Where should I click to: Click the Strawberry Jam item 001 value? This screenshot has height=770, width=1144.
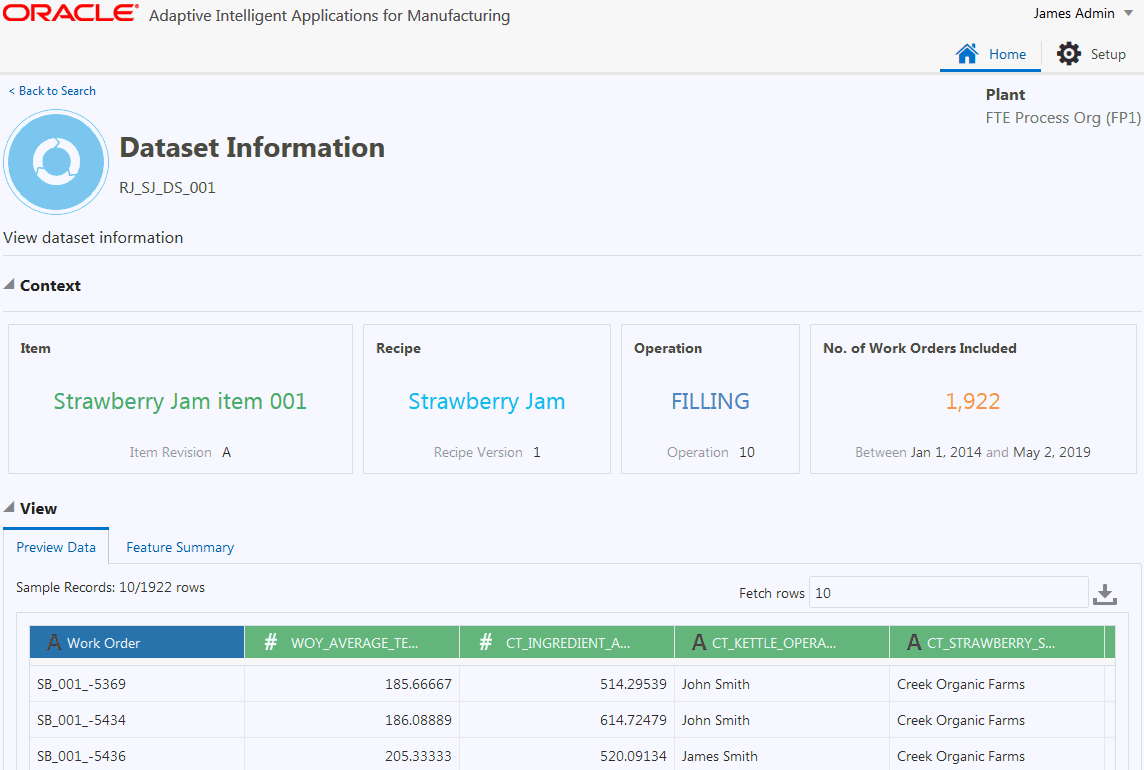(180, 401)
